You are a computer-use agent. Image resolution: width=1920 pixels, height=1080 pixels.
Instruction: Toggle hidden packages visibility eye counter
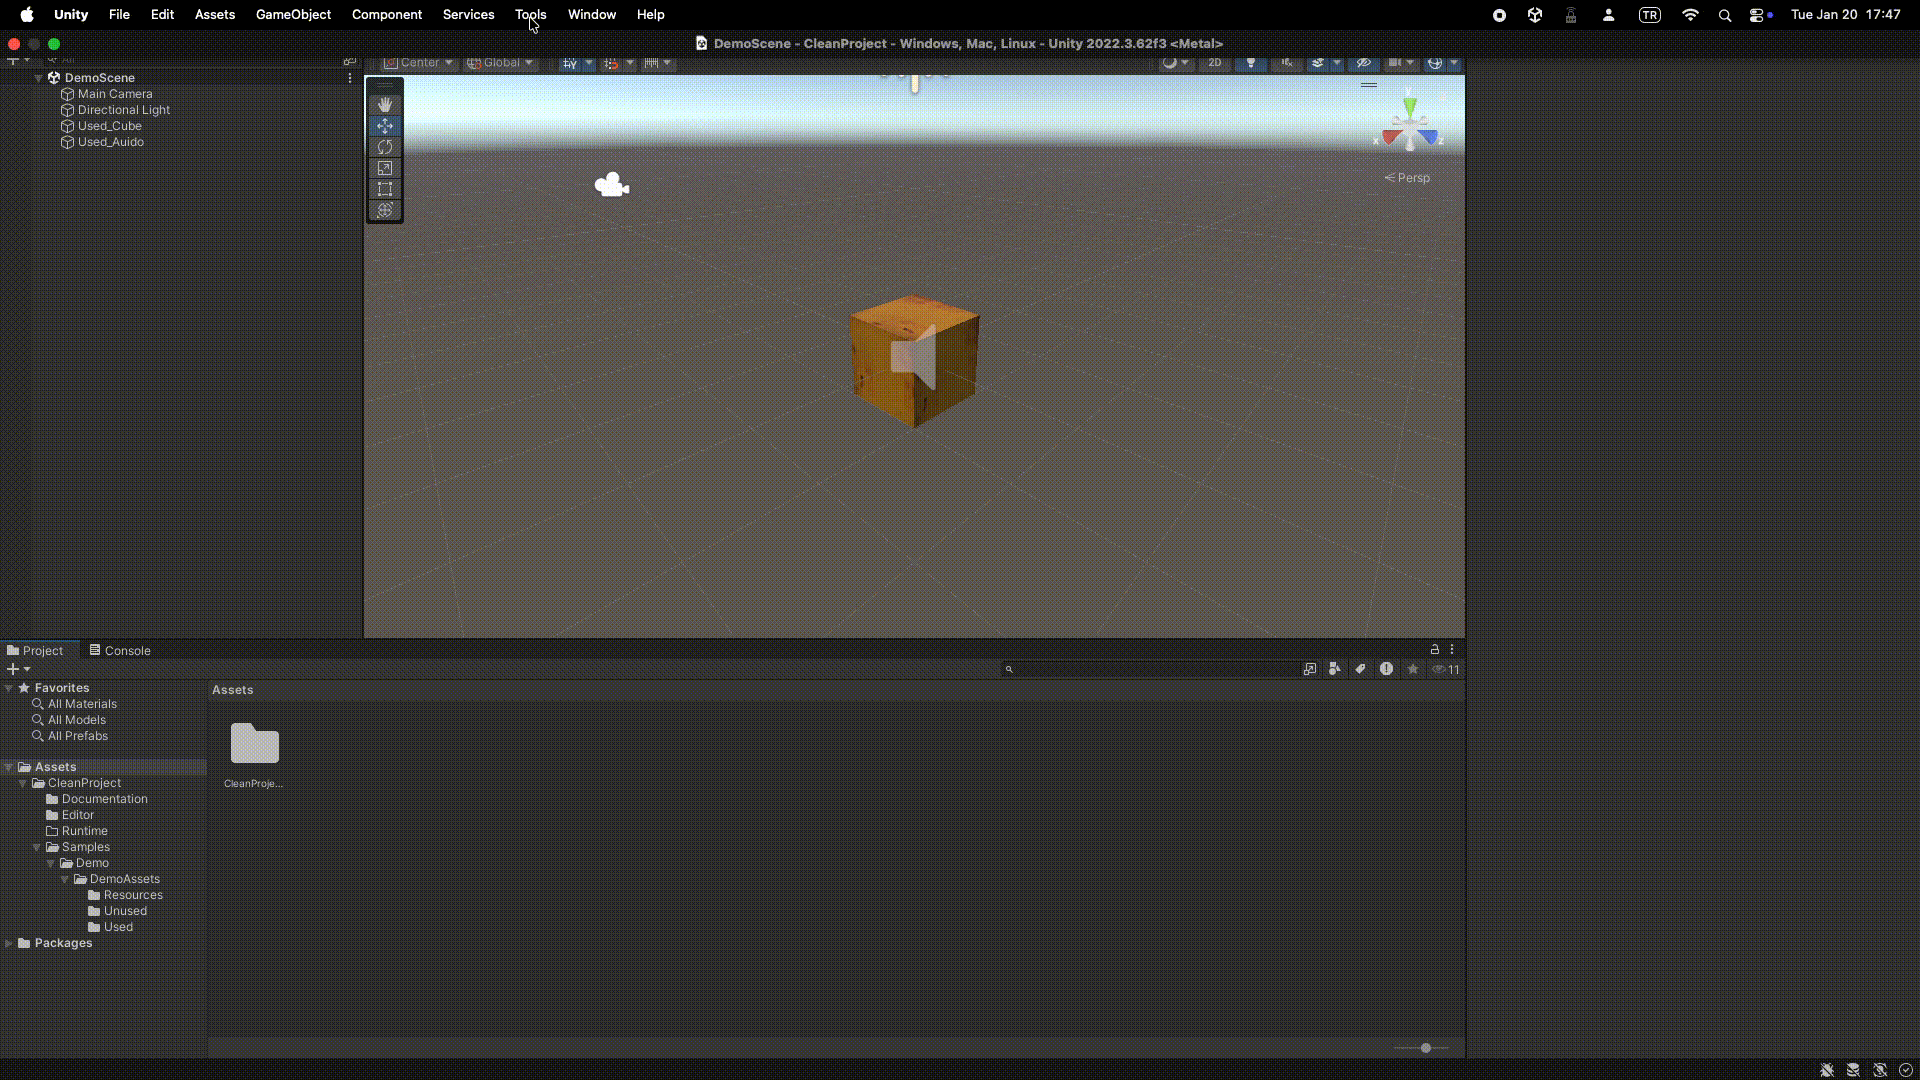coord(1446,669)
